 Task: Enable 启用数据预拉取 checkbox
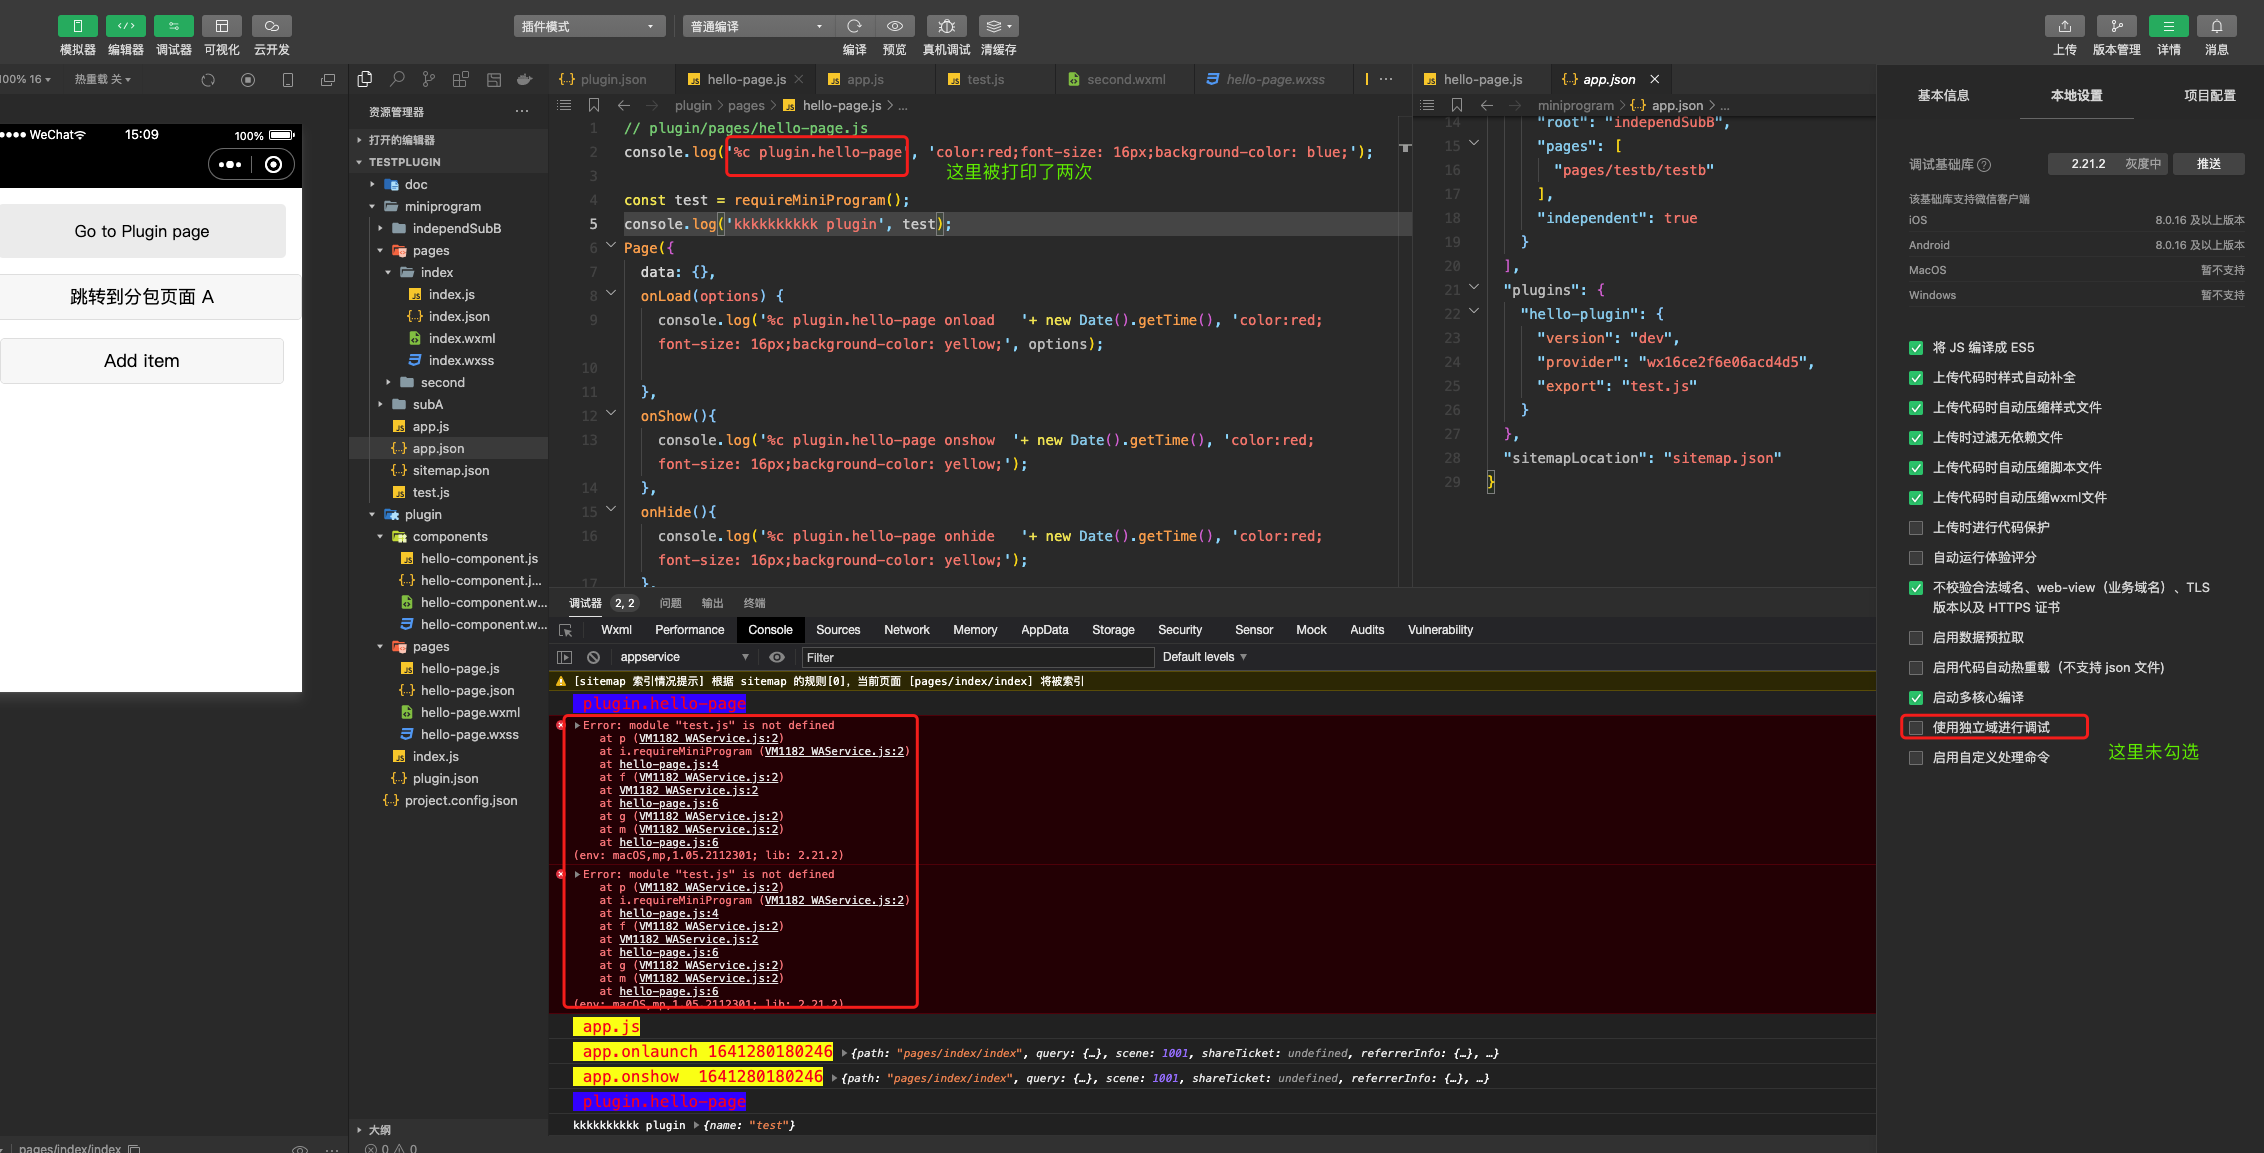1916,638
